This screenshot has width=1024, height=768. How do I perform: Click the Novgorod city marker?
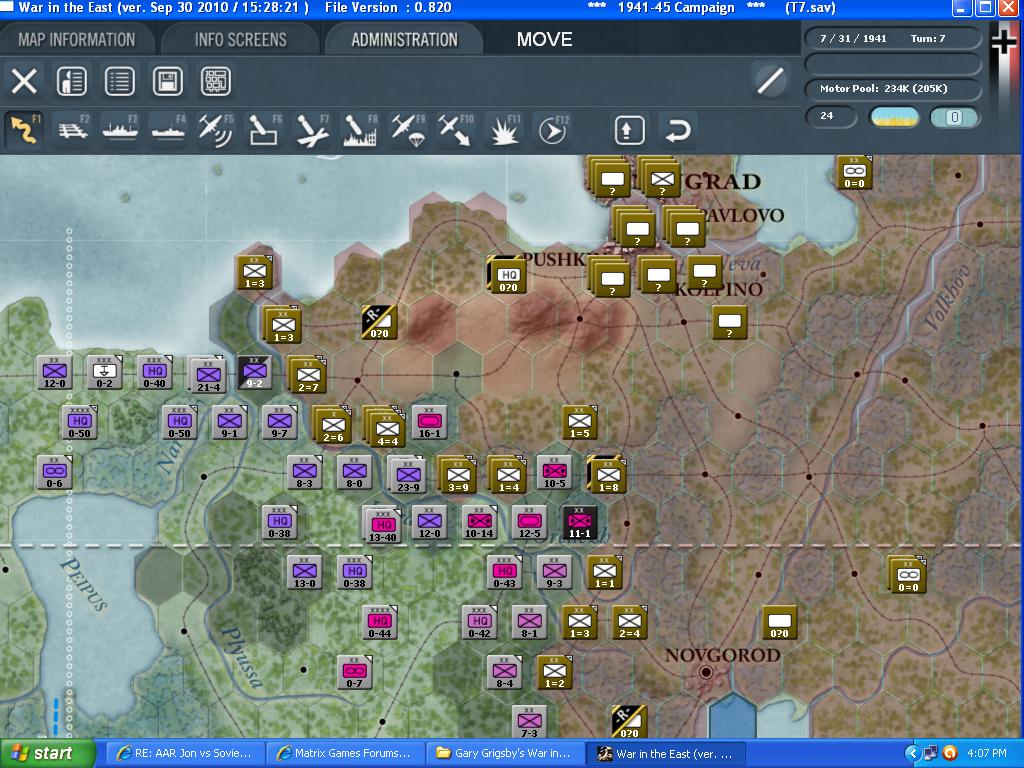[705, 672]
